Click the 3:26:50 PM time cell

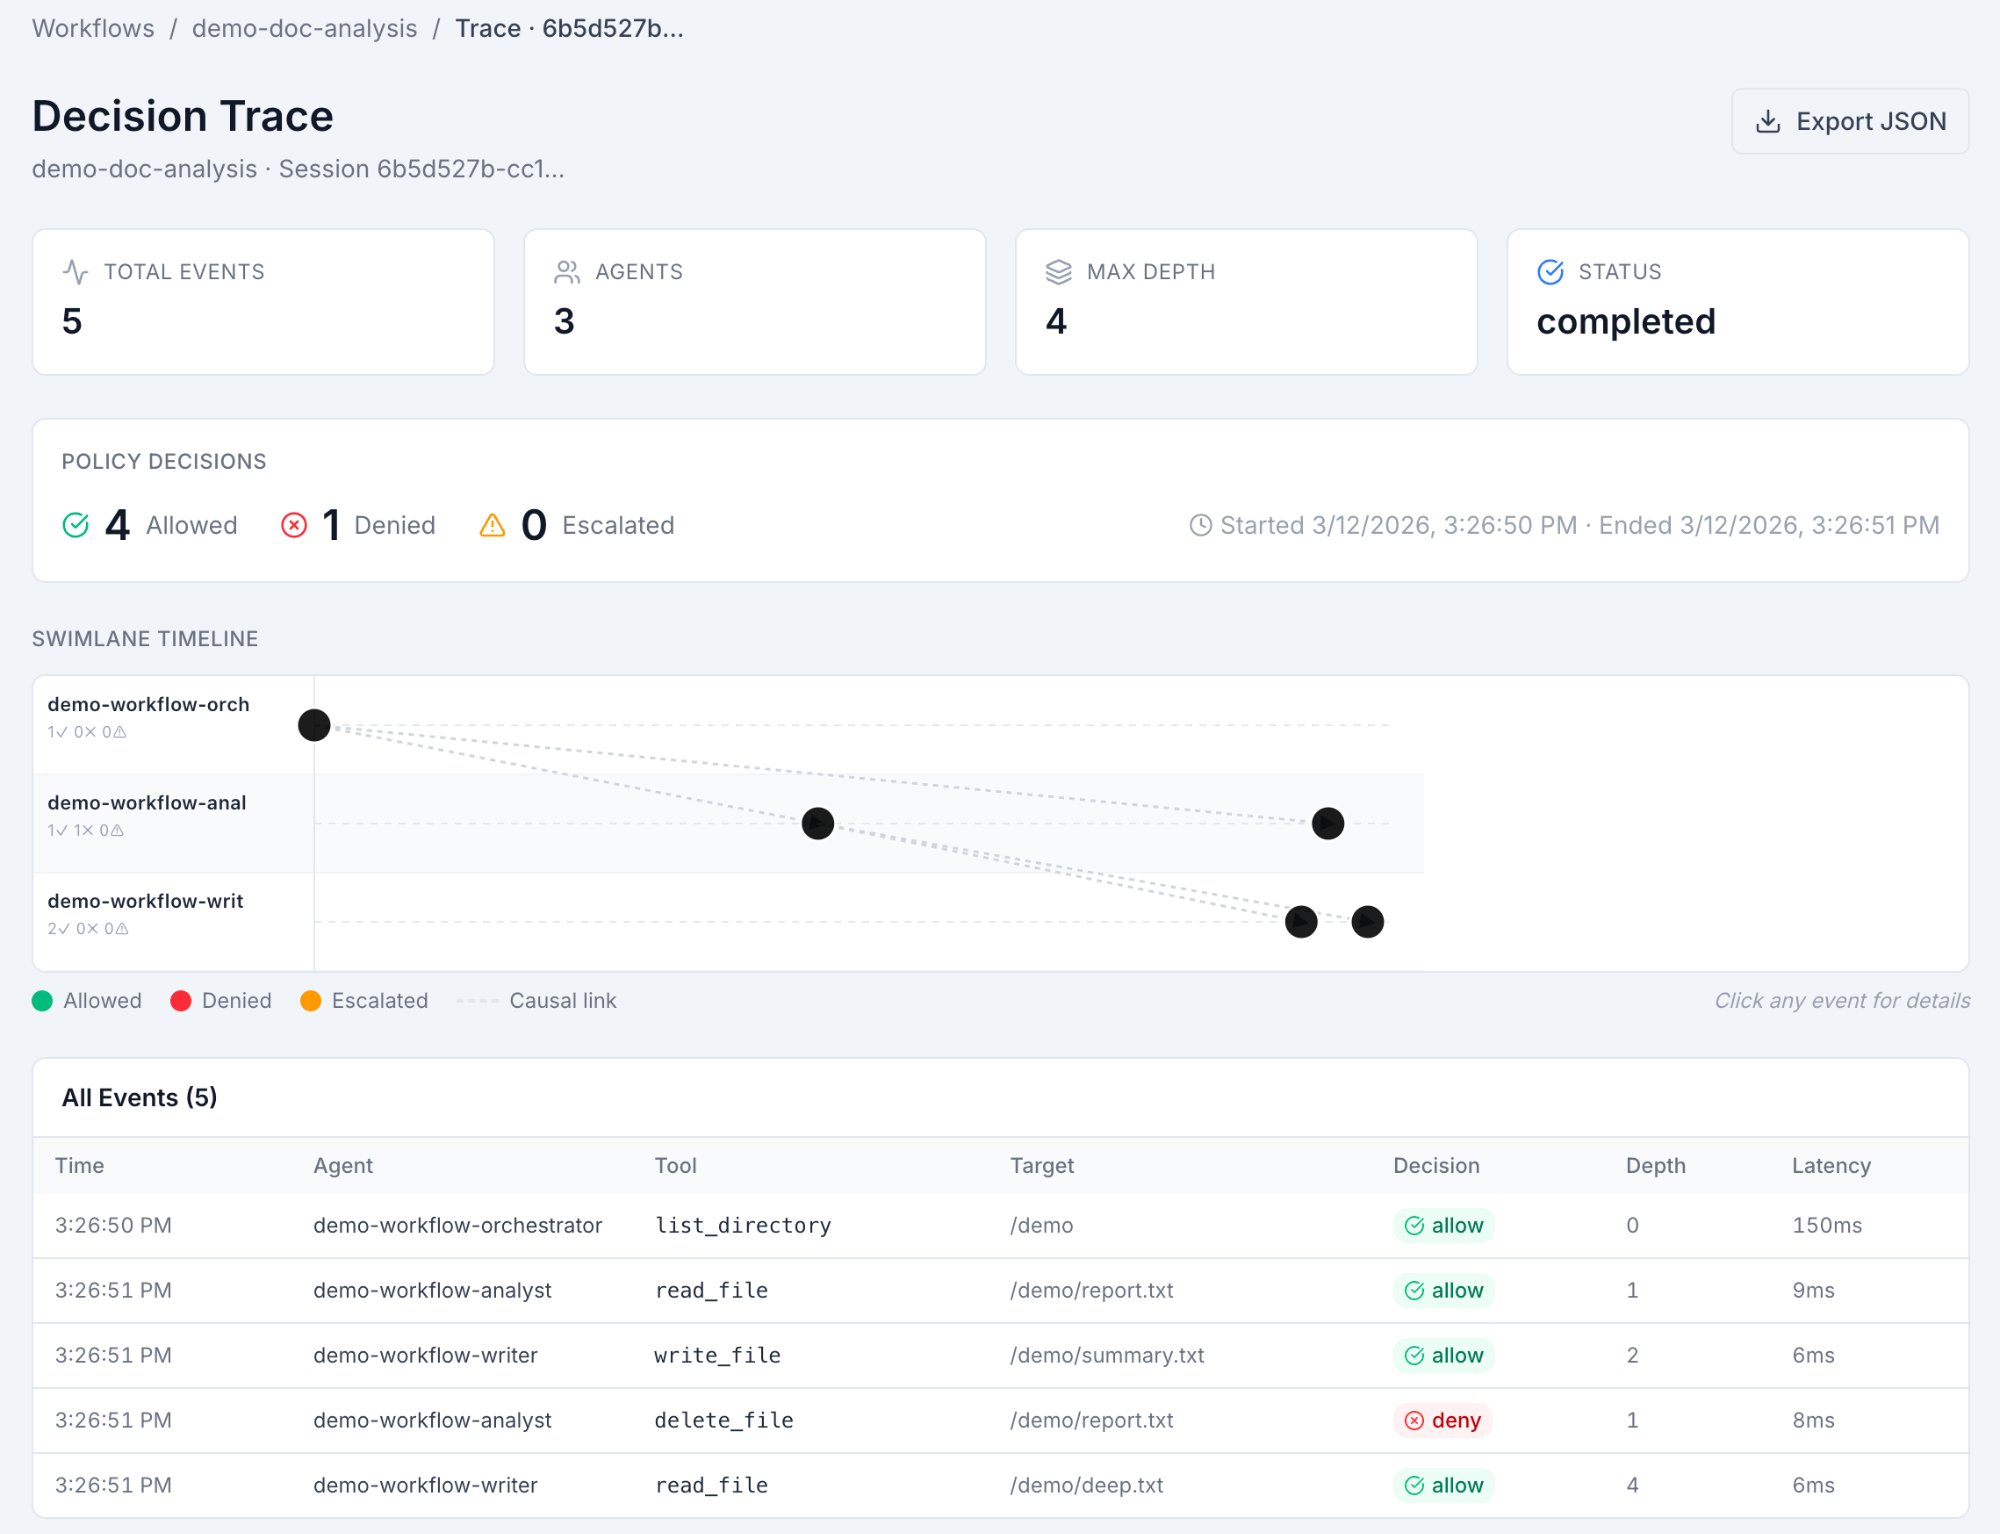click(x=113, y=1225)
